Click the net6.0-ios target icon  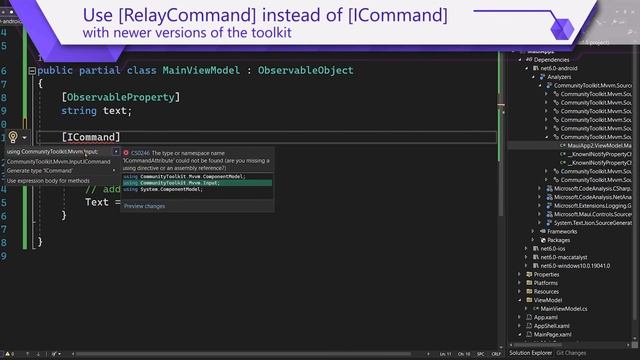click(536, 249)
